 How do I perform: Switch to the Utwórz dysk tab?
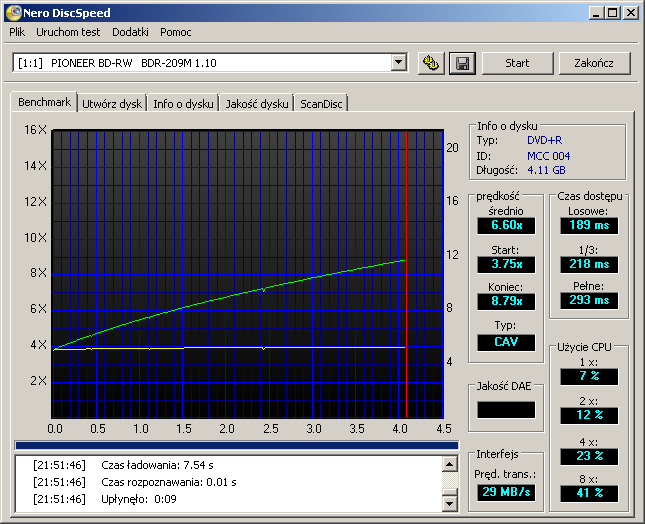click(112, 104)
